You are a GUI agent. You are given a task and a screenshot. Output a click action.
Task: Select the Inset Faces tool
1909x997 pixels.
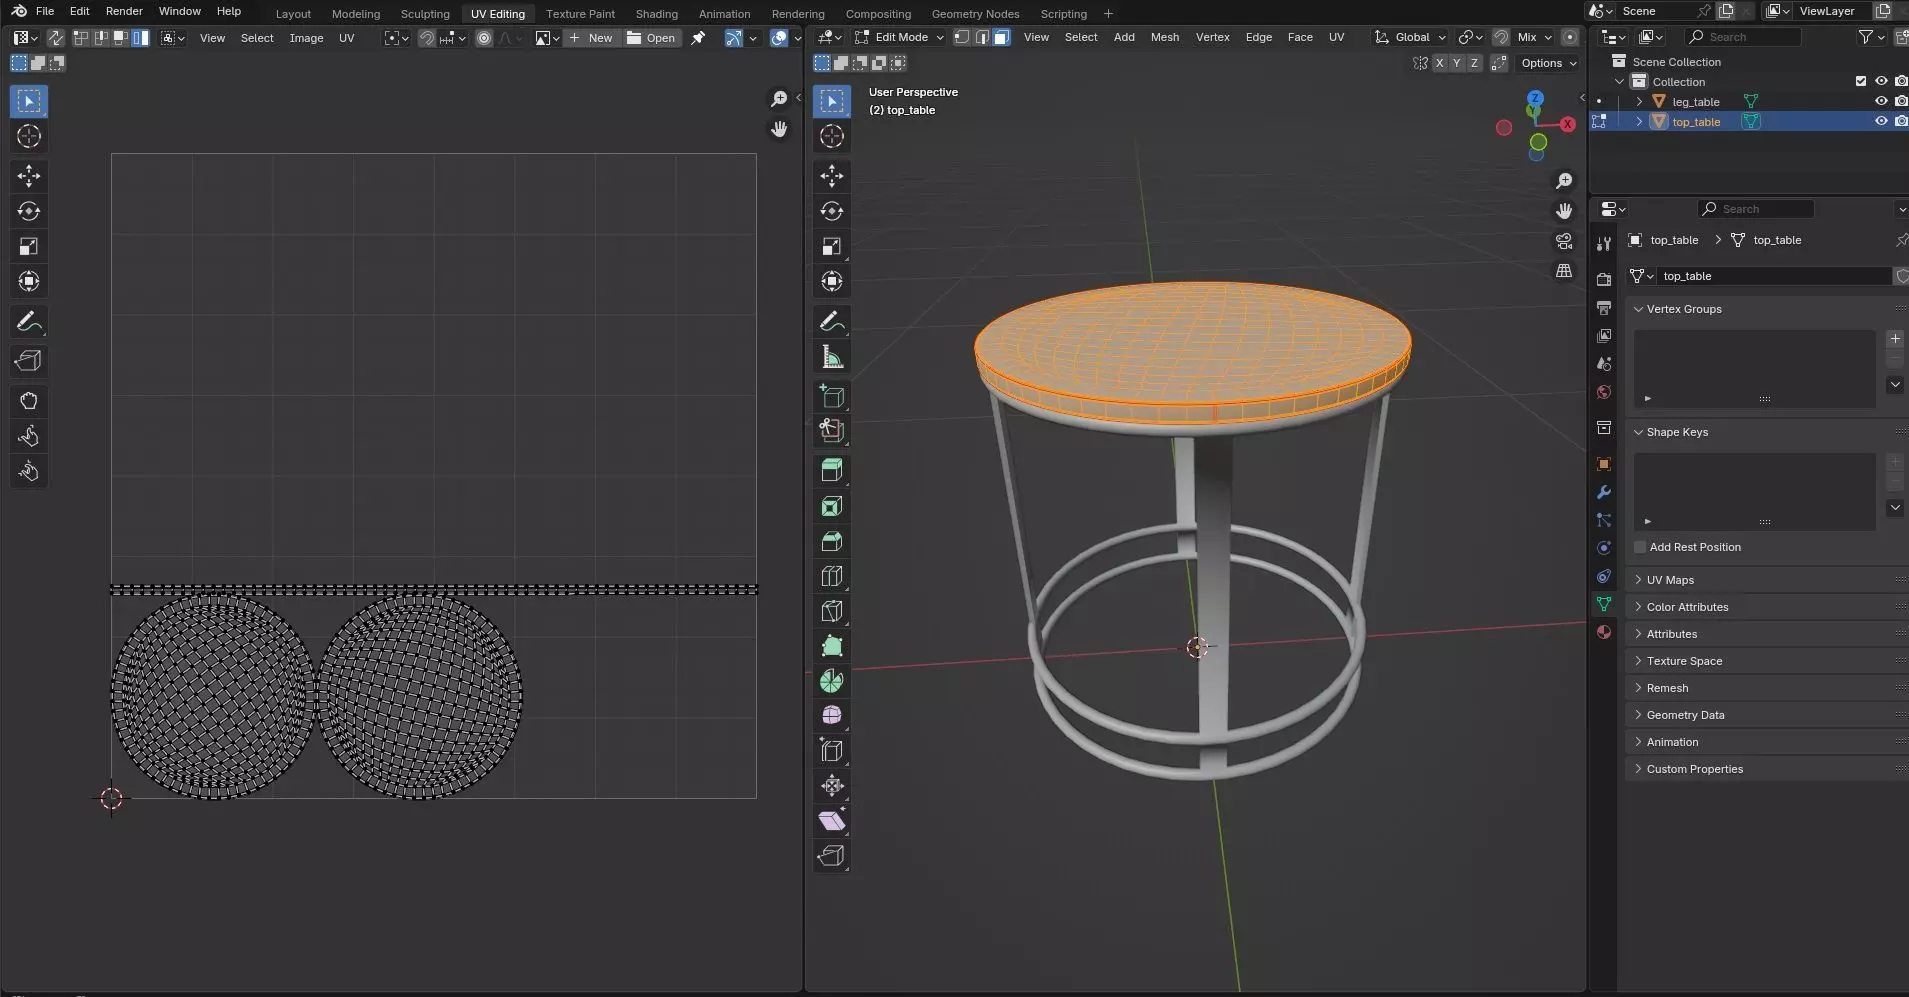(x=832, y=506)
